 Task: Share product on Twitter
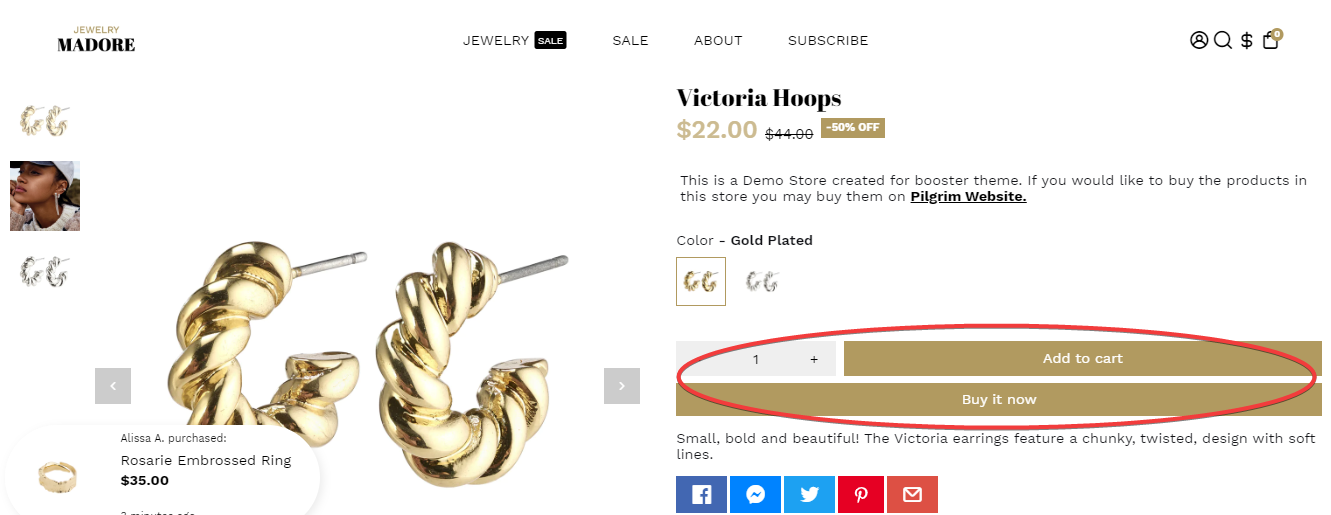coord(810,495)
